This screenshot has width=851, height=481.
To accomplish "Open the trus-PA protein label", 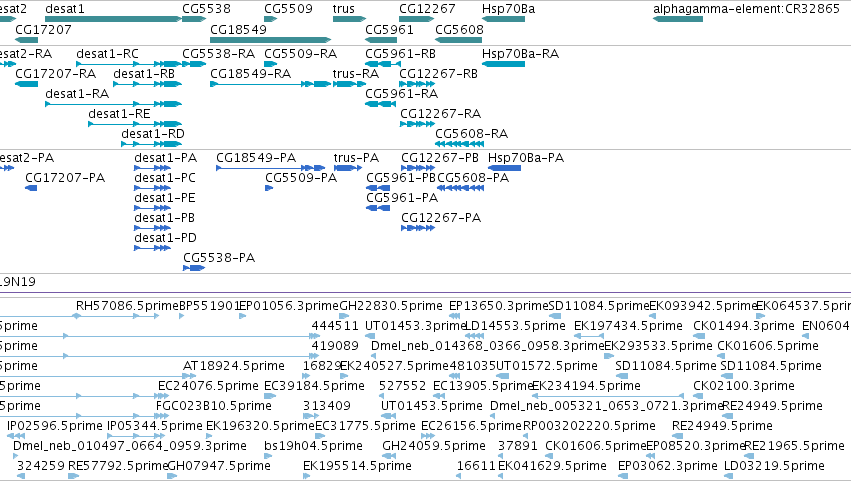I will 356,158.
